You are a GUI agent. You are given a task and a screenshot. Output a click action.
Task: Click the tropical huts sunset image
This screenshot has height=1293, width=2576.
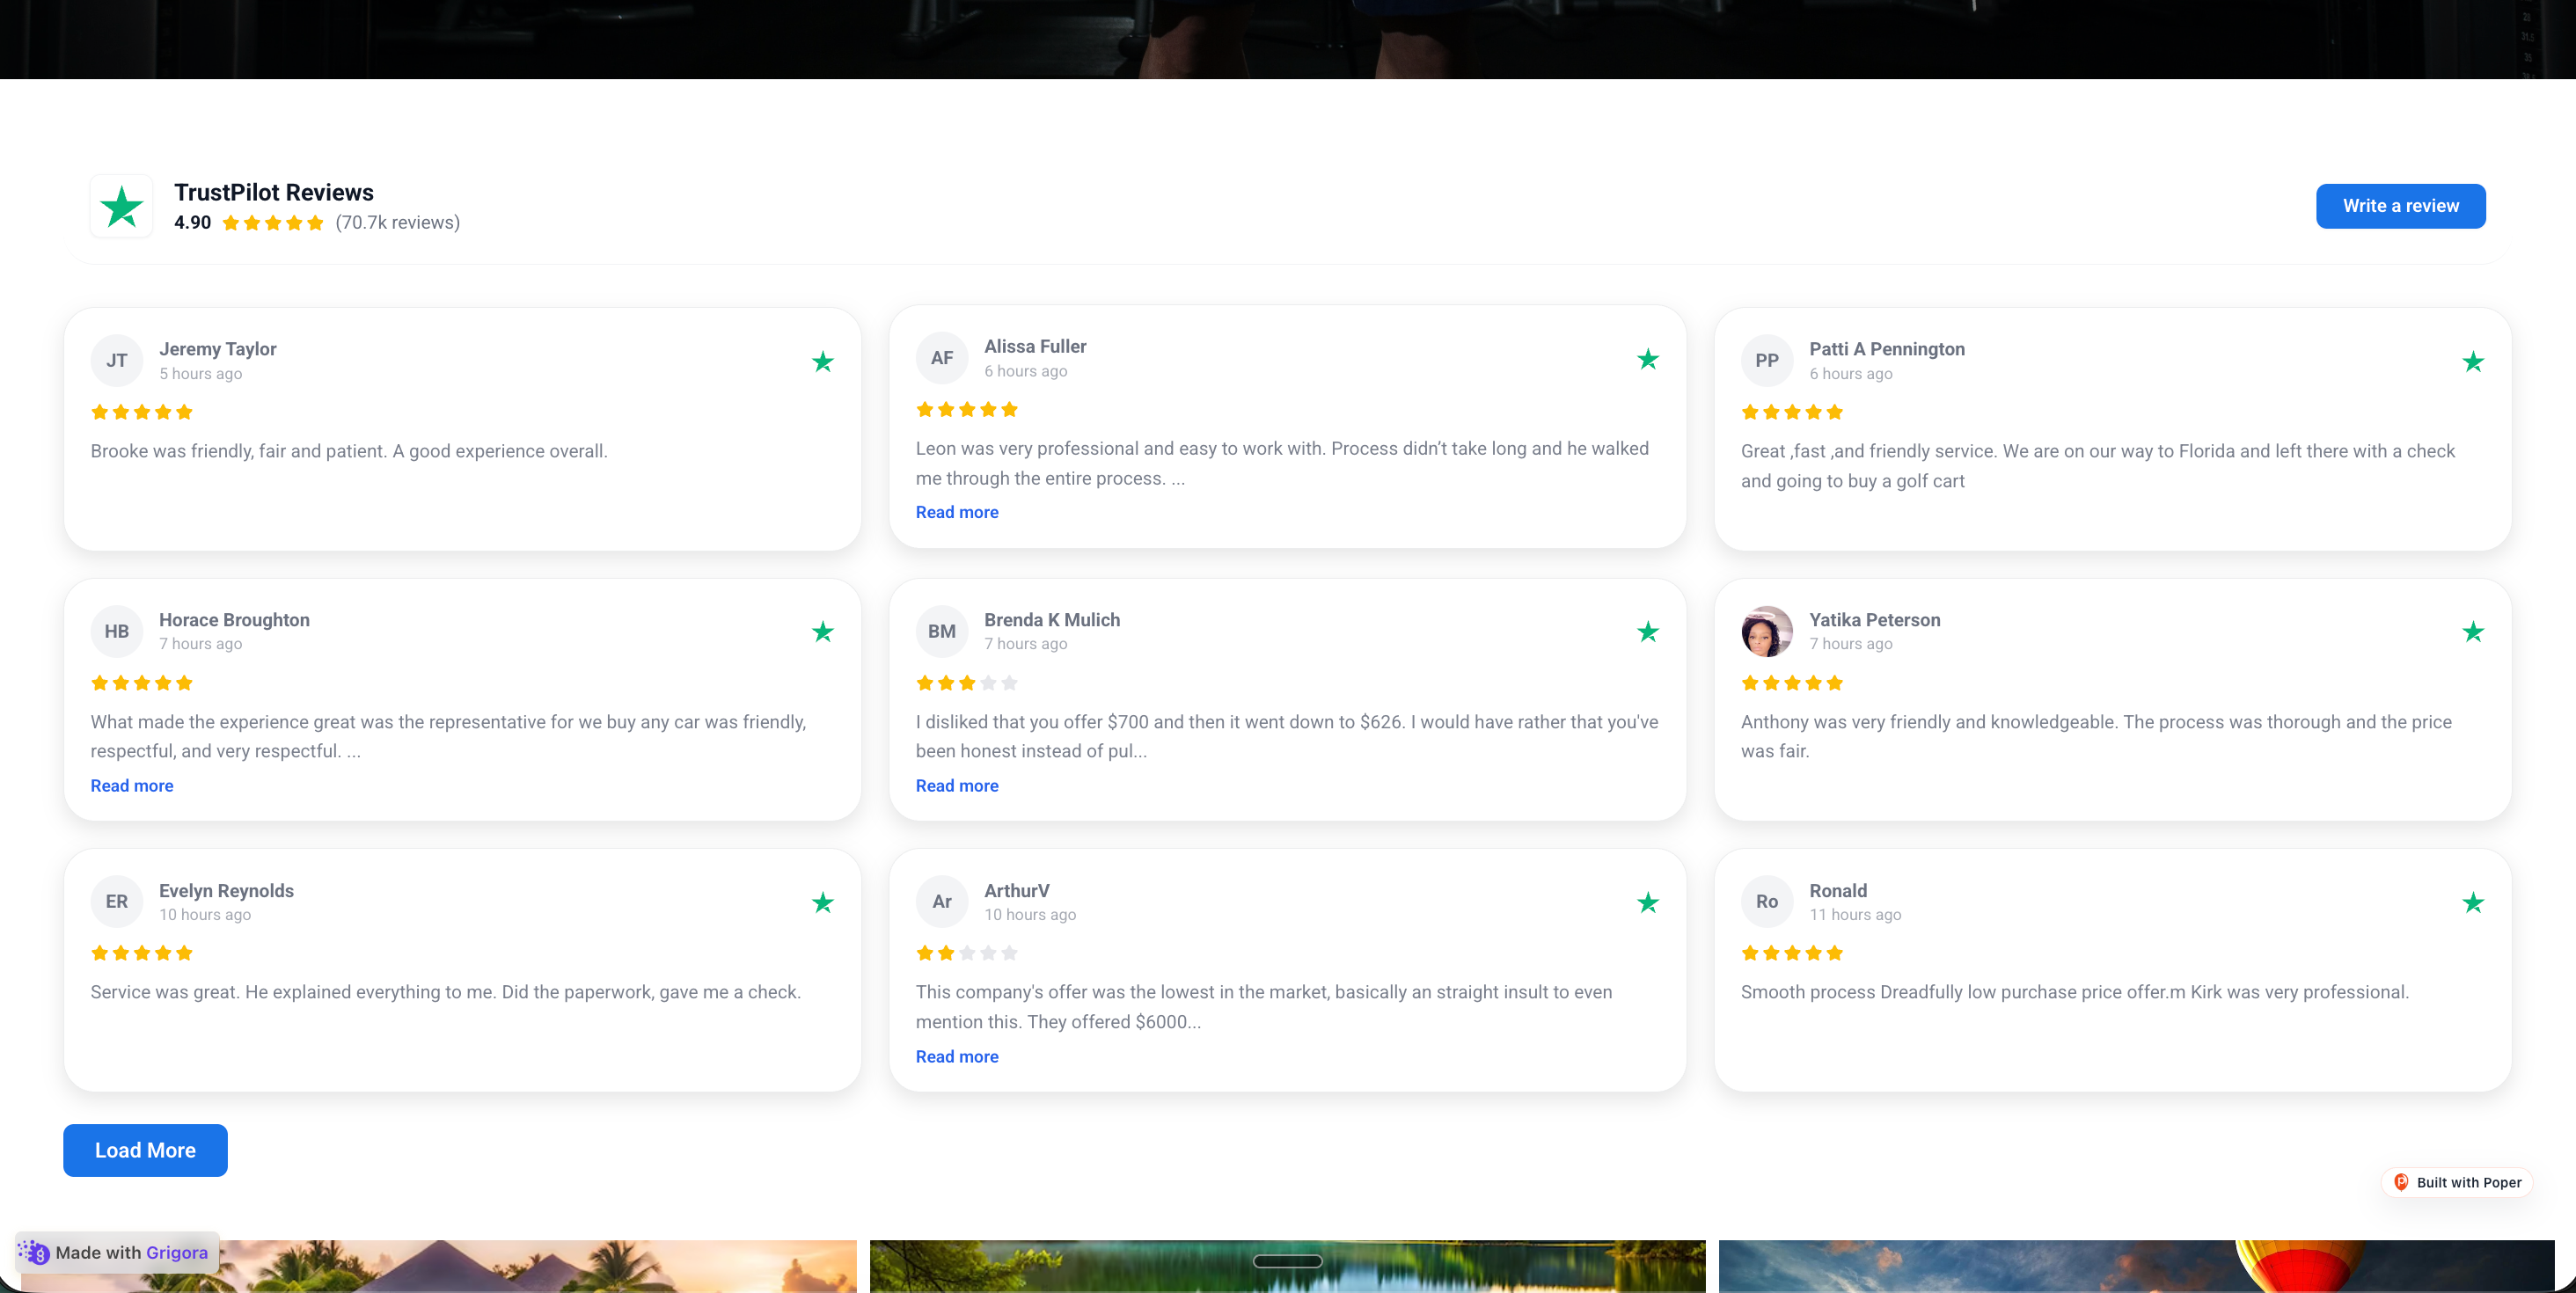click(x=439, y=1266)
